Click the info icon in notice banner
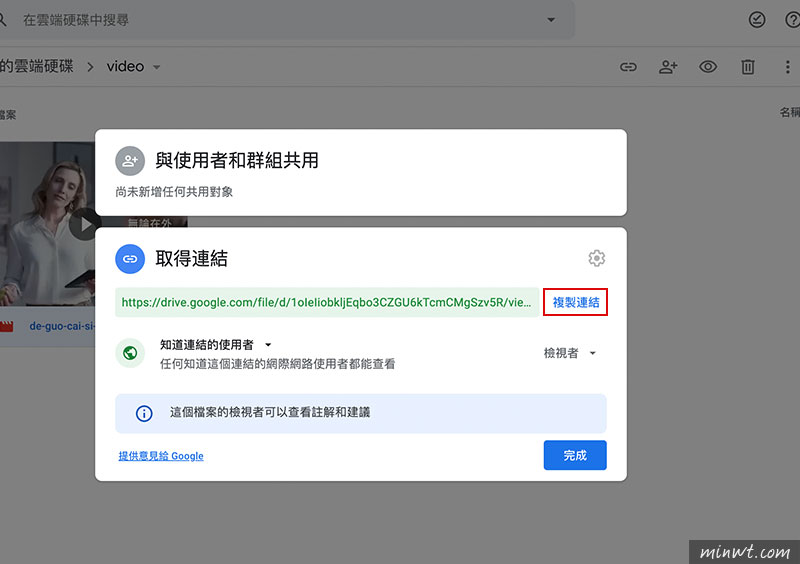800x564 pixels. 144,413
